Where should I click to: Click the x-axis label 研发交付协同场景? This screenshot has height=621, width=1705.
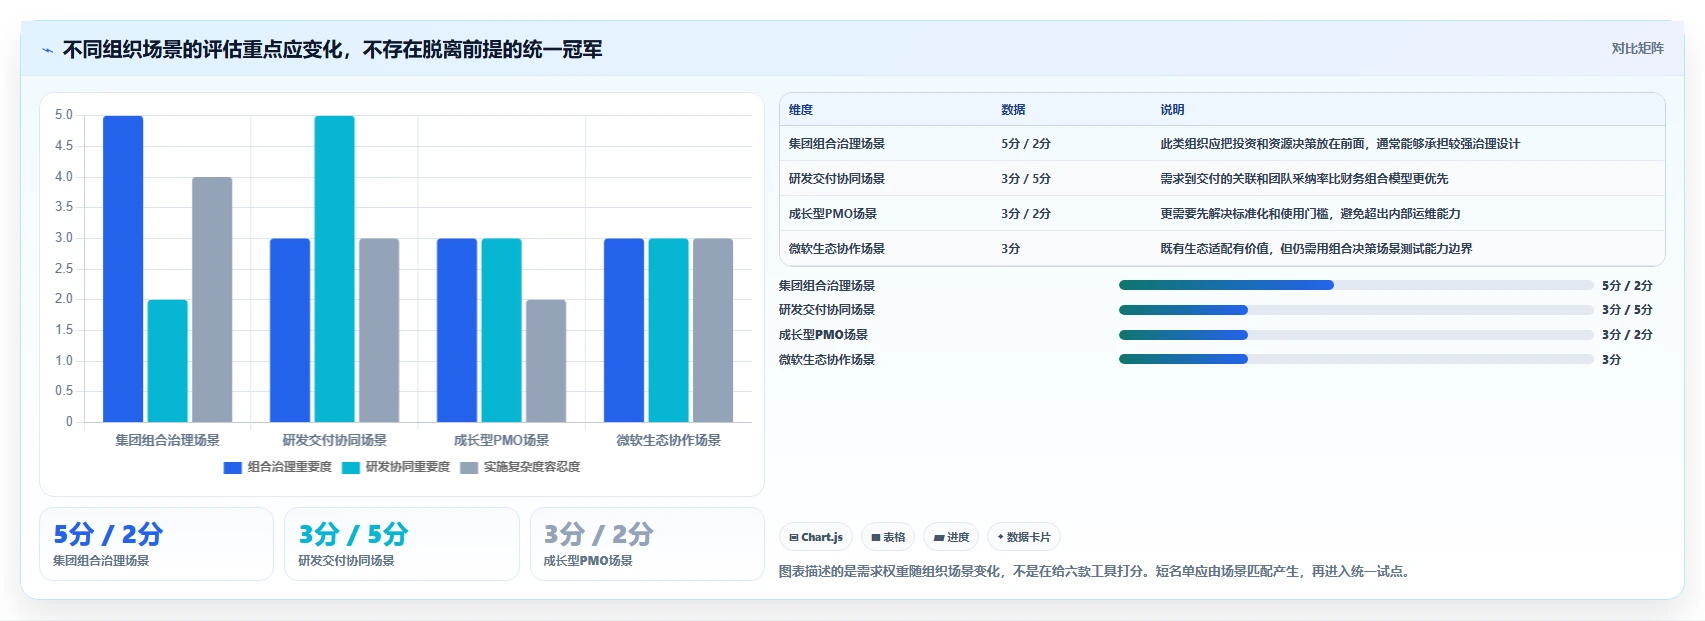[x=334, y=440]
